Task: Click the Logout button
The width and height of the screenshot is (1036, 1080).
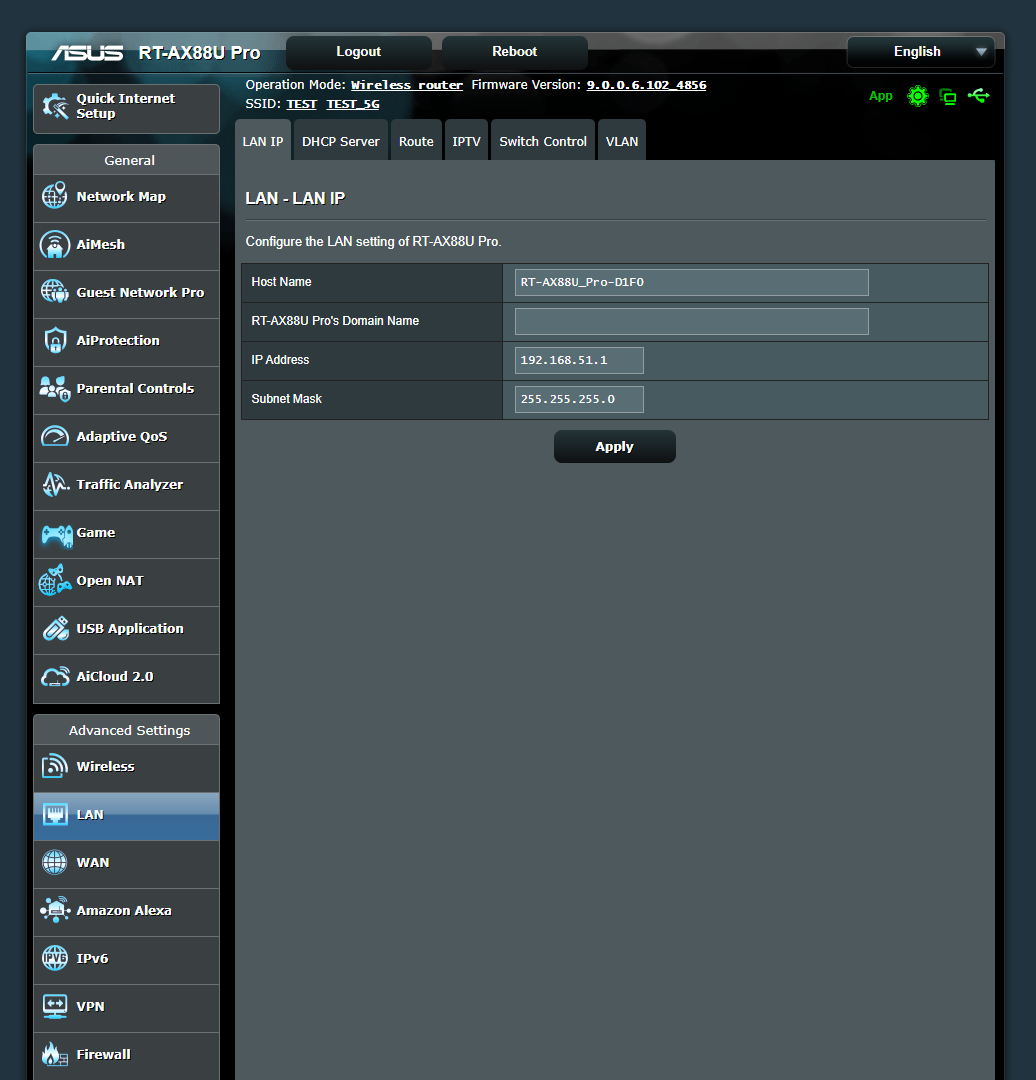Action: pyautogui.click(x=359, y=52)
